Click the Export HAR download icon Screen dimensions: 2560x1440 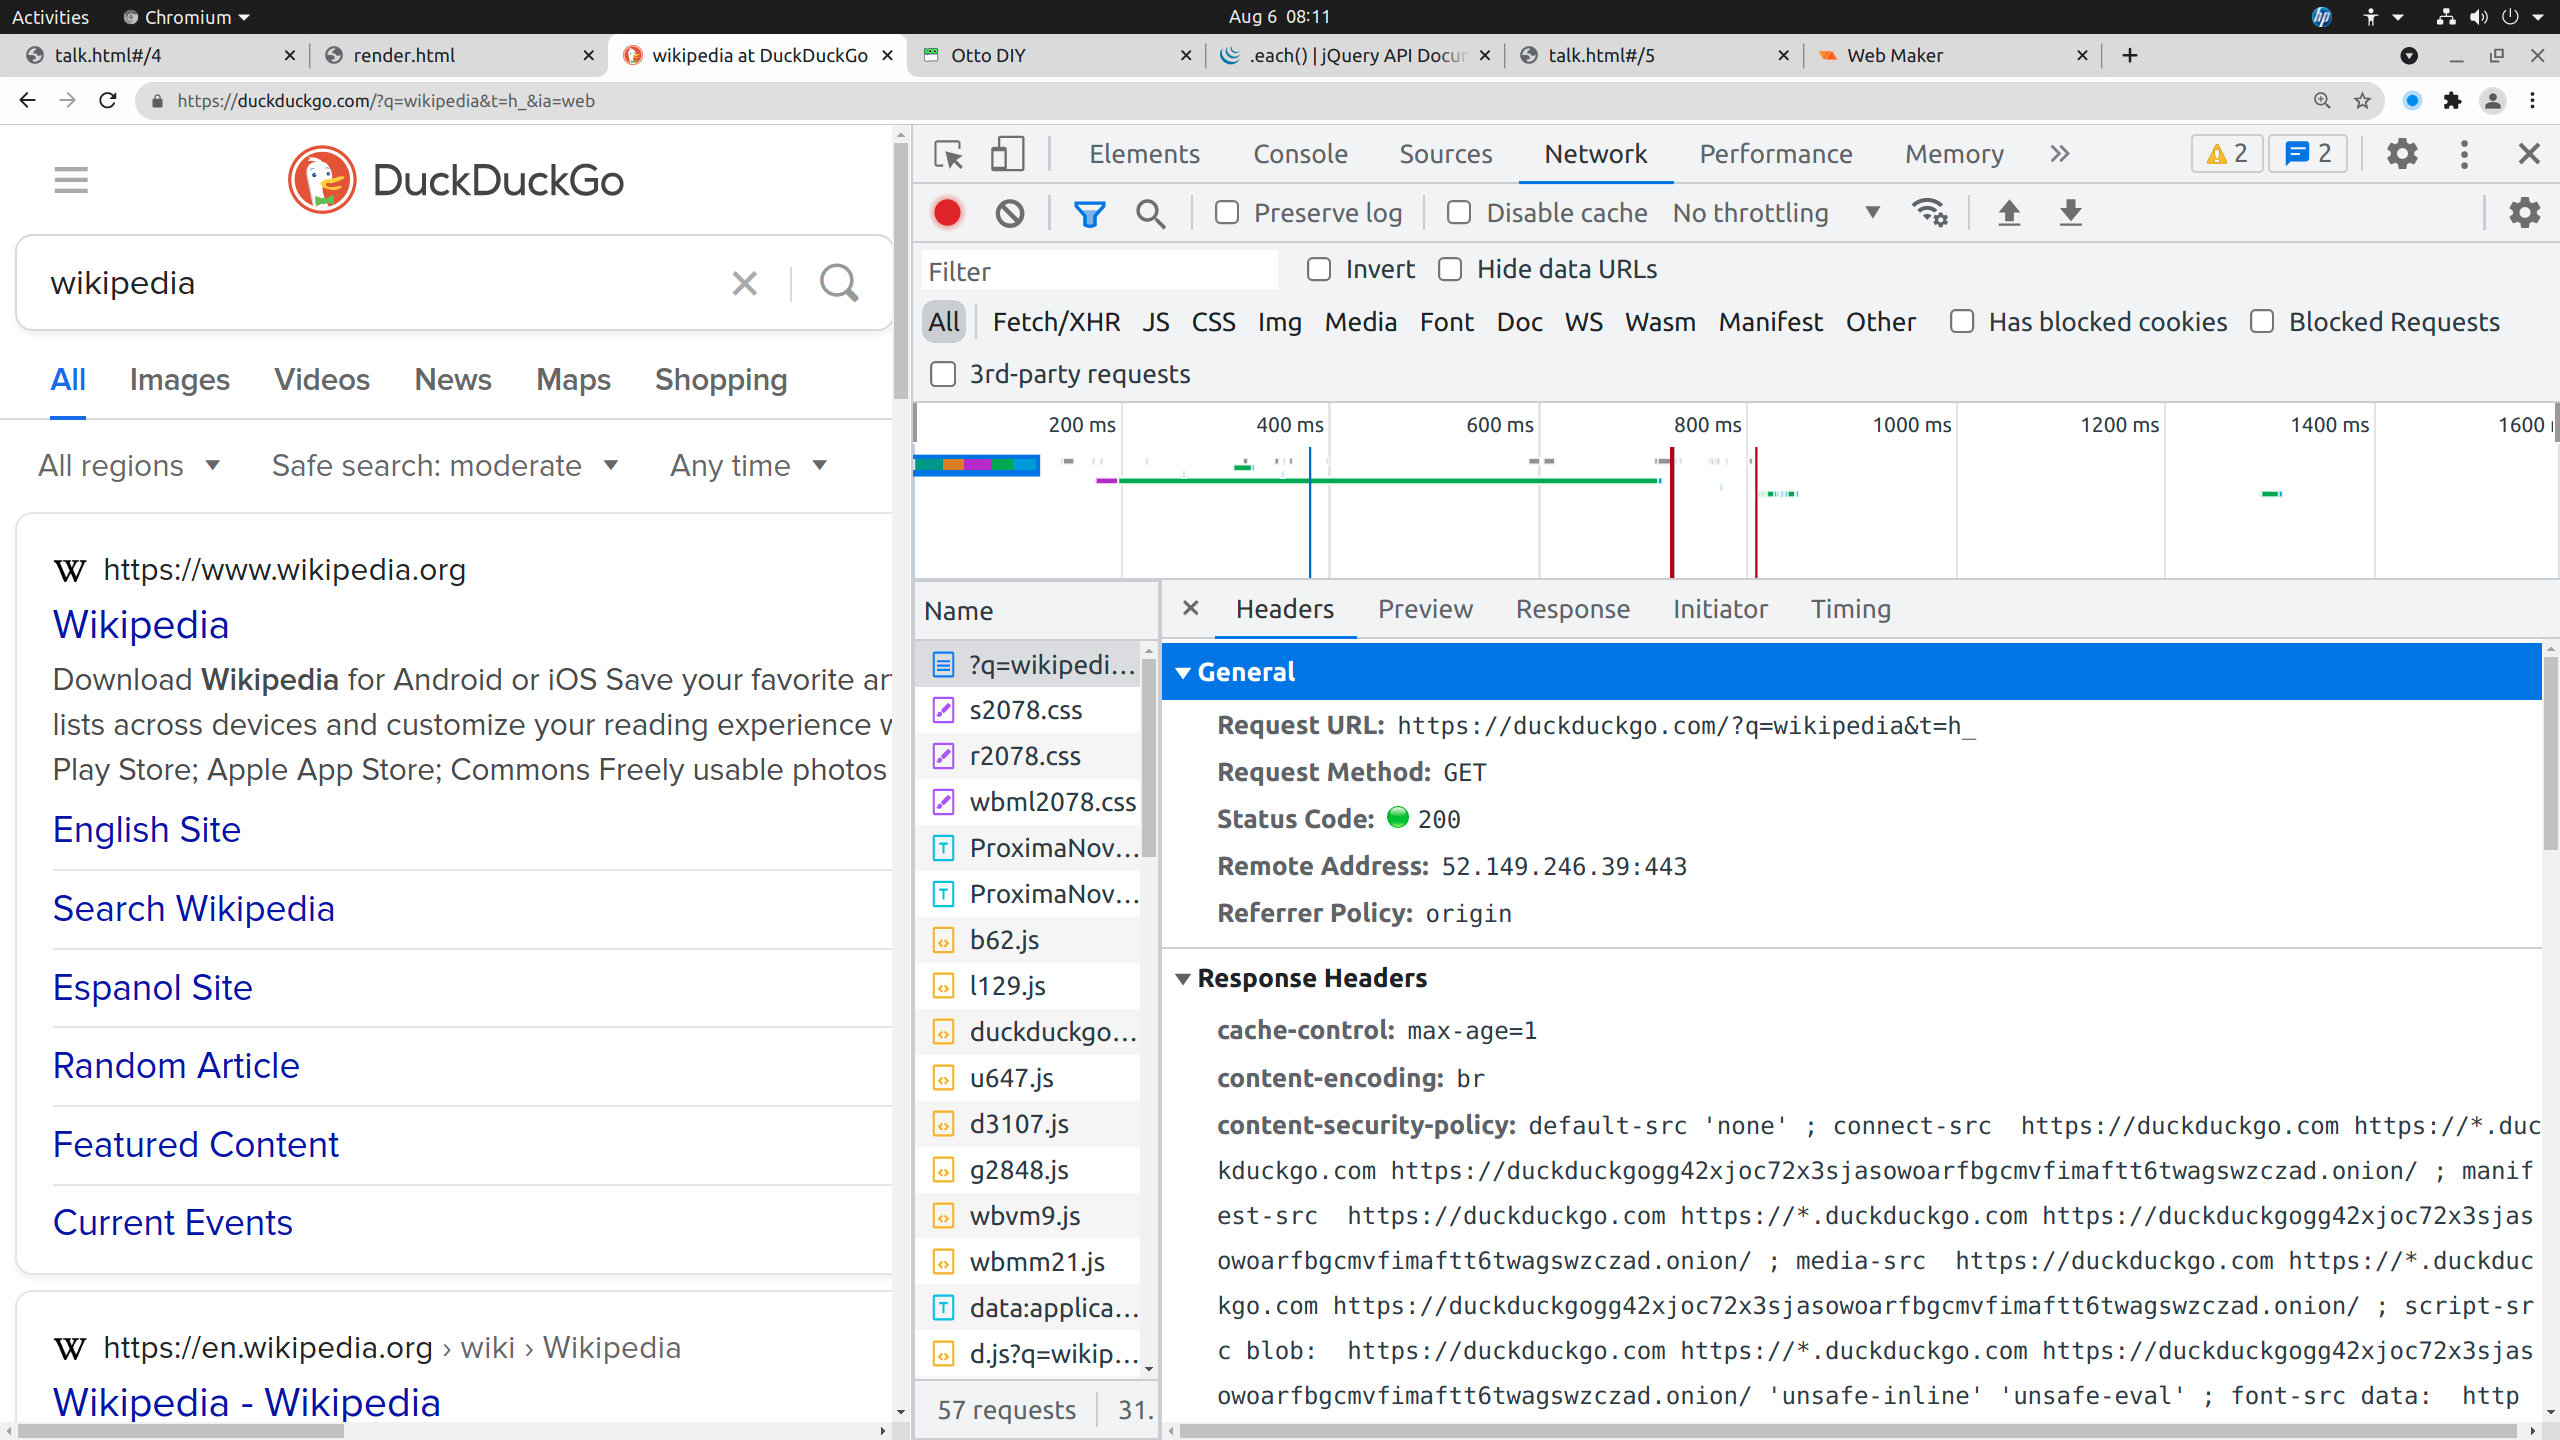click(x=2070, y=213)
